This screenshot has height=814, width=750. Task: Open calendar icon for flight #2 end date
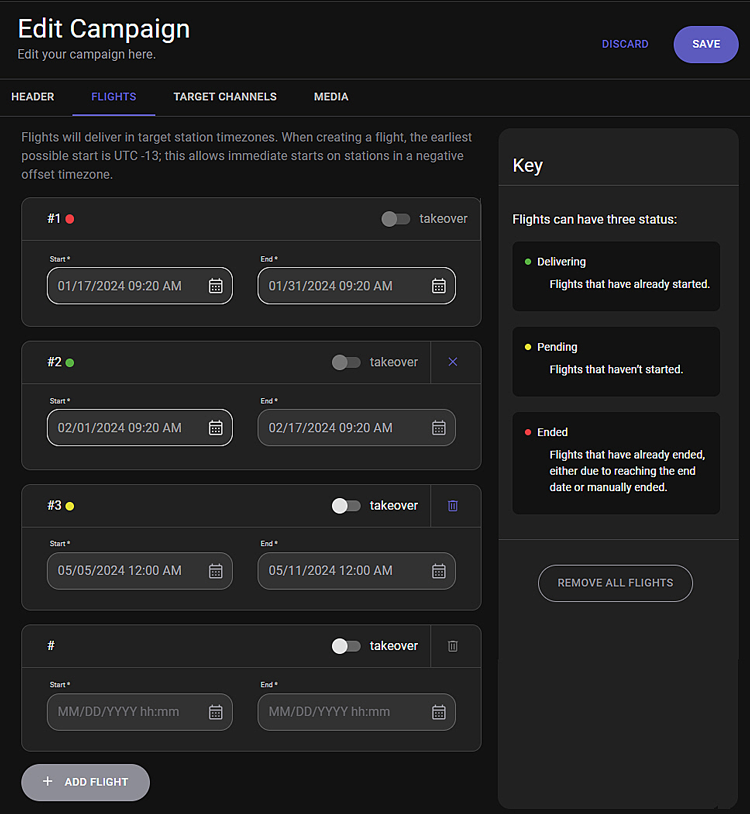point(439,428)
